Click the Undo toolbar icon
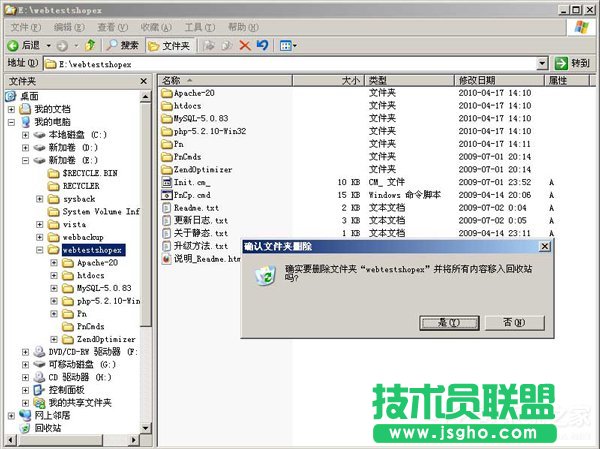 (x=262, y=46)
